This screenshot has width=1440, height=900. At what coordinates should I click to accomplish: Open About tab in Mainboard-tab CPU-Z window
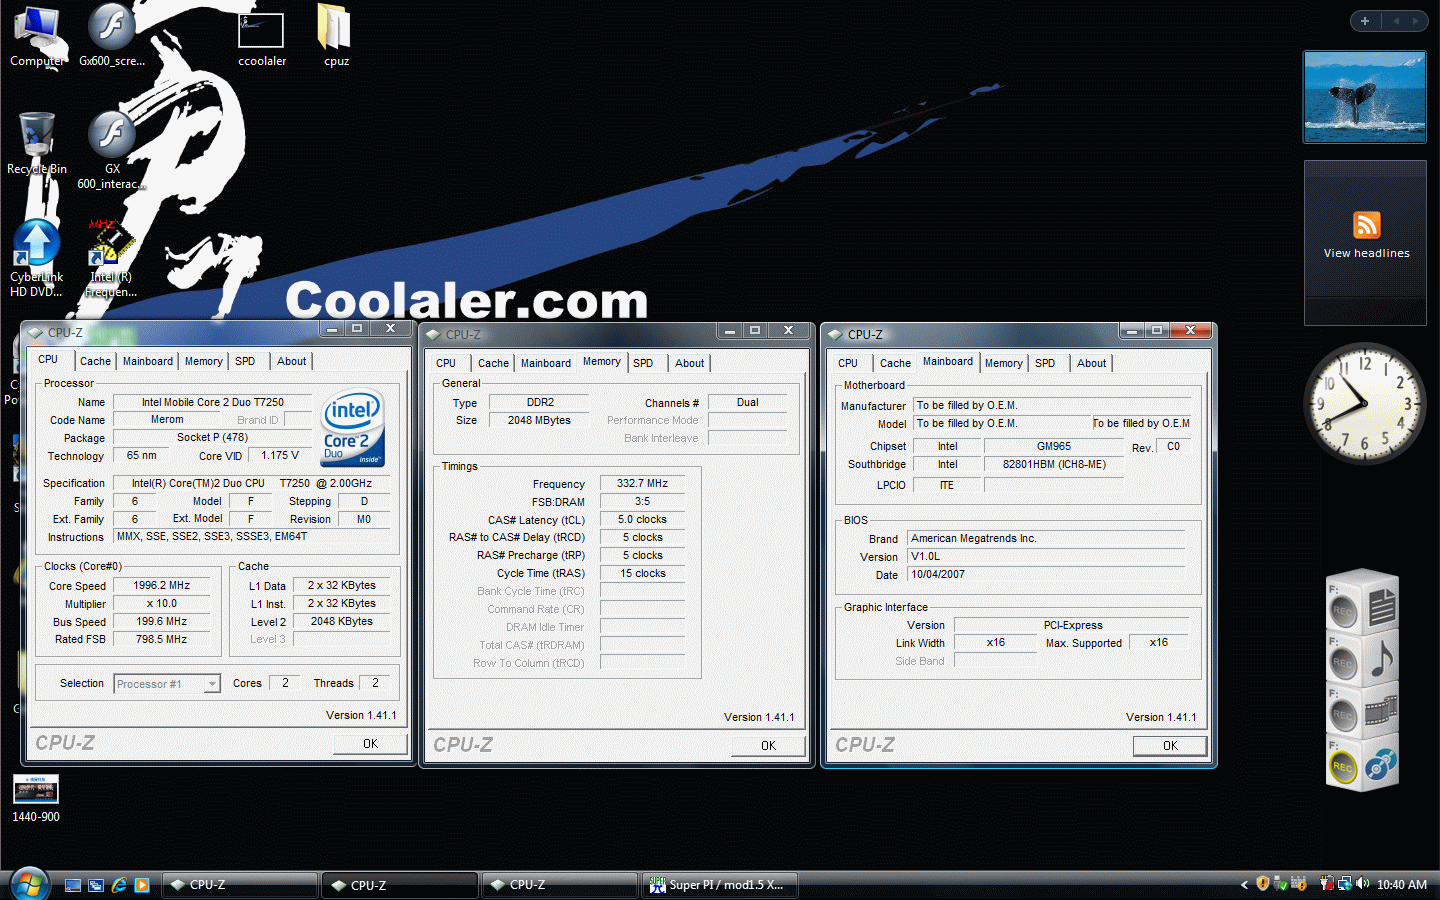(x=1092, y=364)
